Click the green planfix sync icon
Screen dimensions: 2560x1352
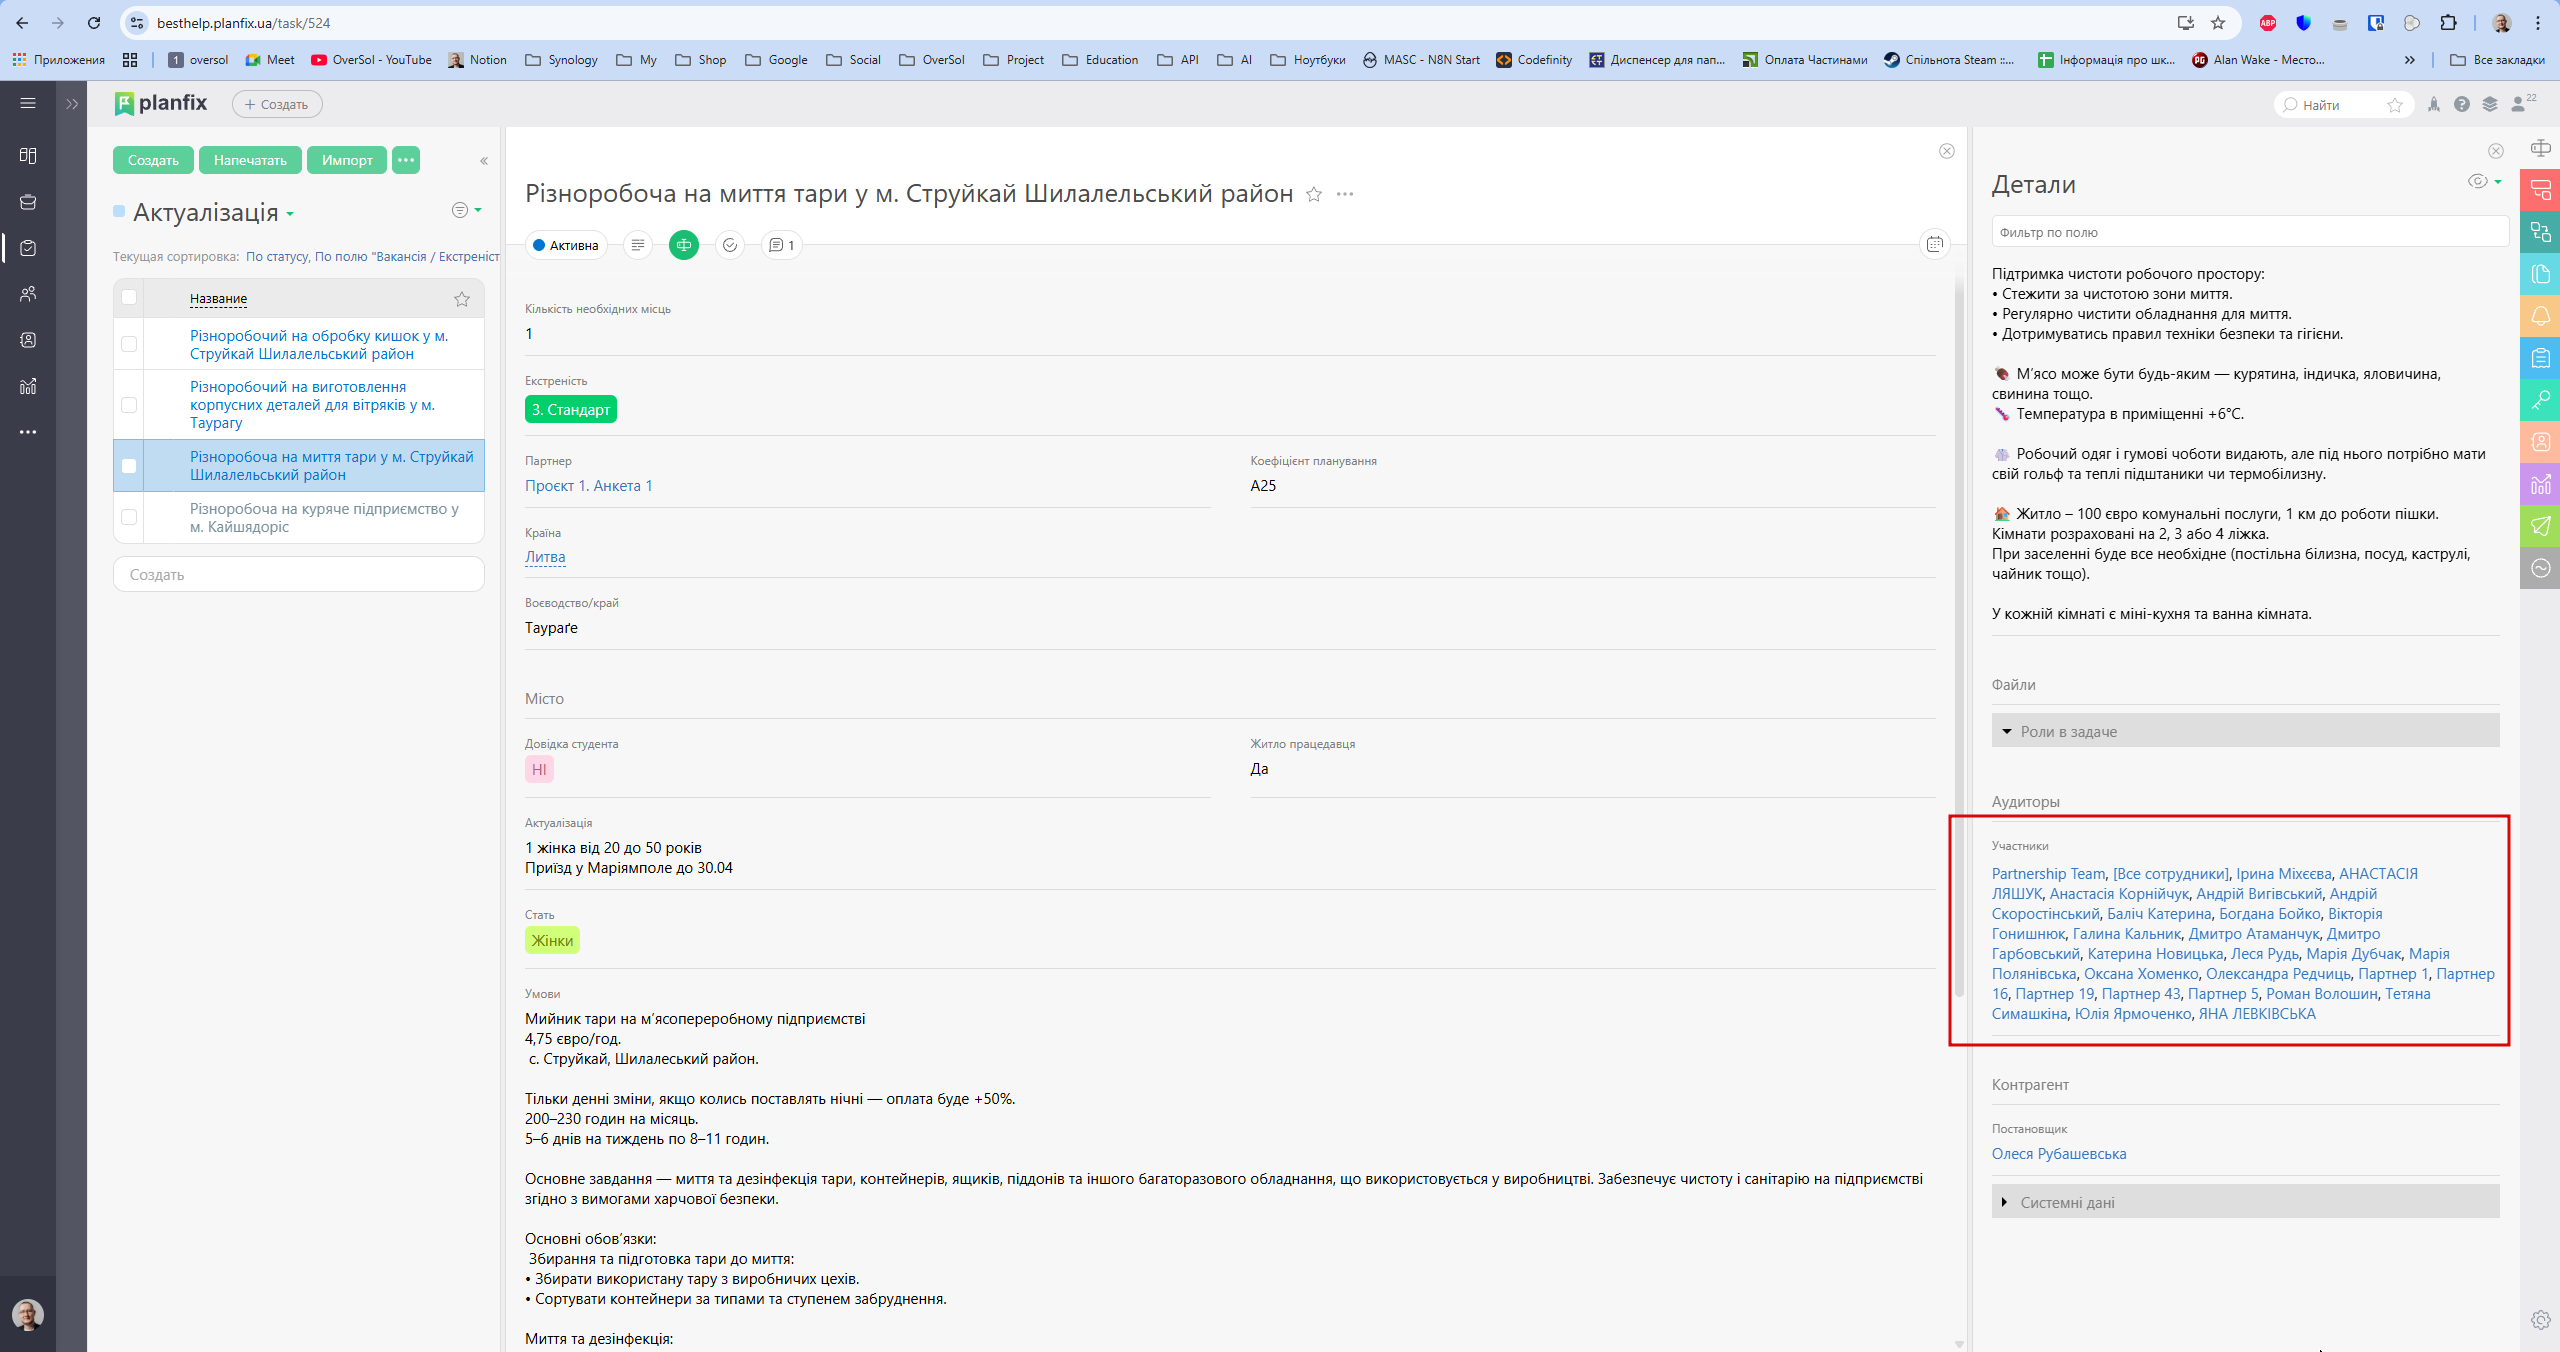pos(684,245)
